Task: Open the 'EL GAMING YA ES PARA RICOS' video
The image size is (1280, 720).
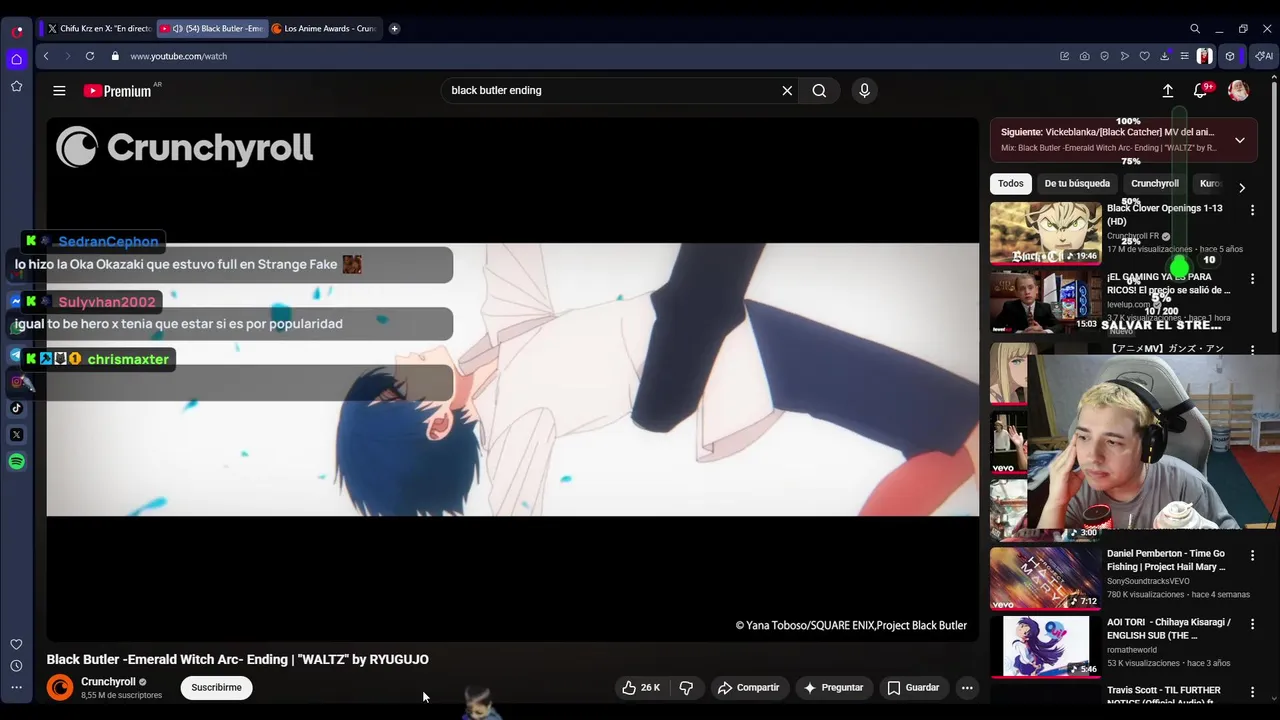Action: 1045,301
